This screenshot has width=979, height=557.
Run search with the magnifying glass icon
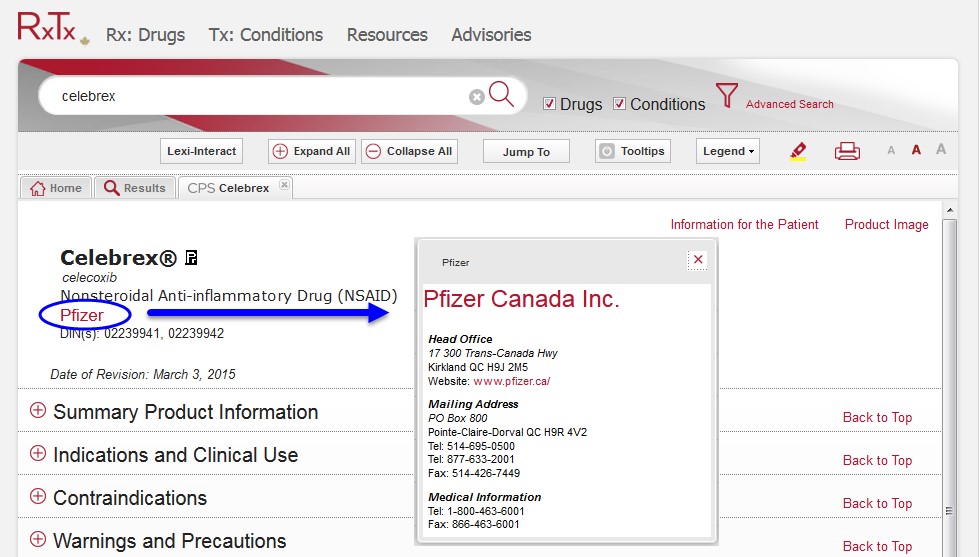pyautogui.click(x=501, y=94)
